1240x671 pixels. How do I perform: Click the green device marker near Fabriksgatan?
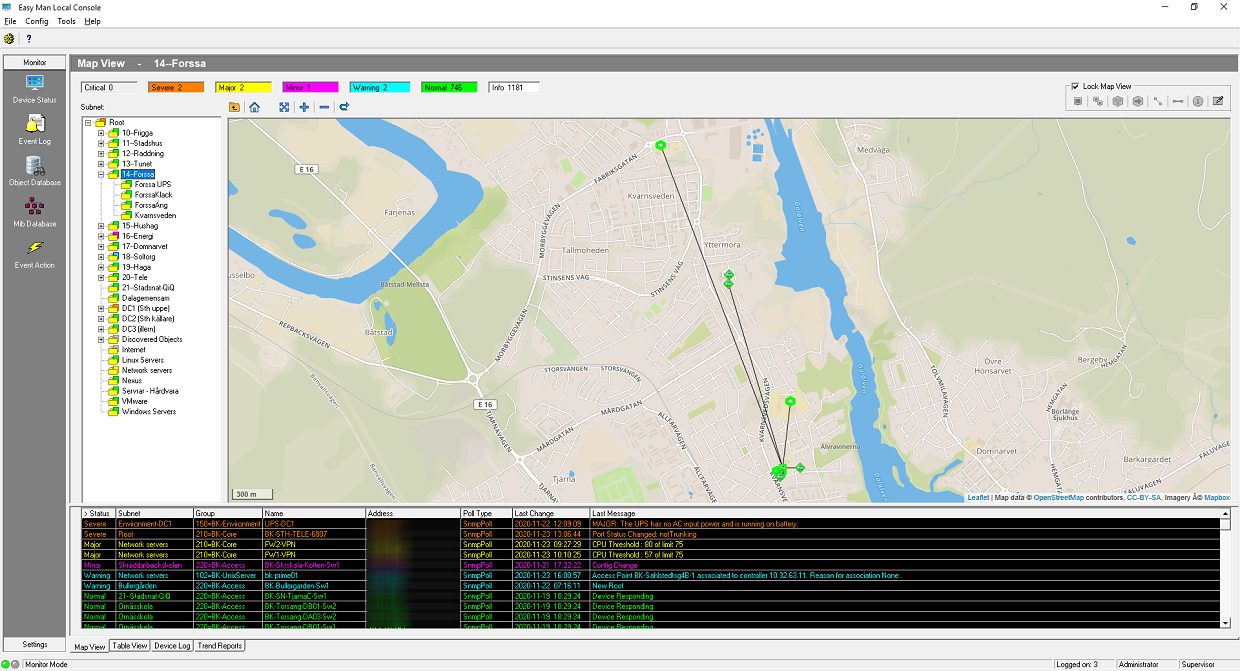(660, 146)
